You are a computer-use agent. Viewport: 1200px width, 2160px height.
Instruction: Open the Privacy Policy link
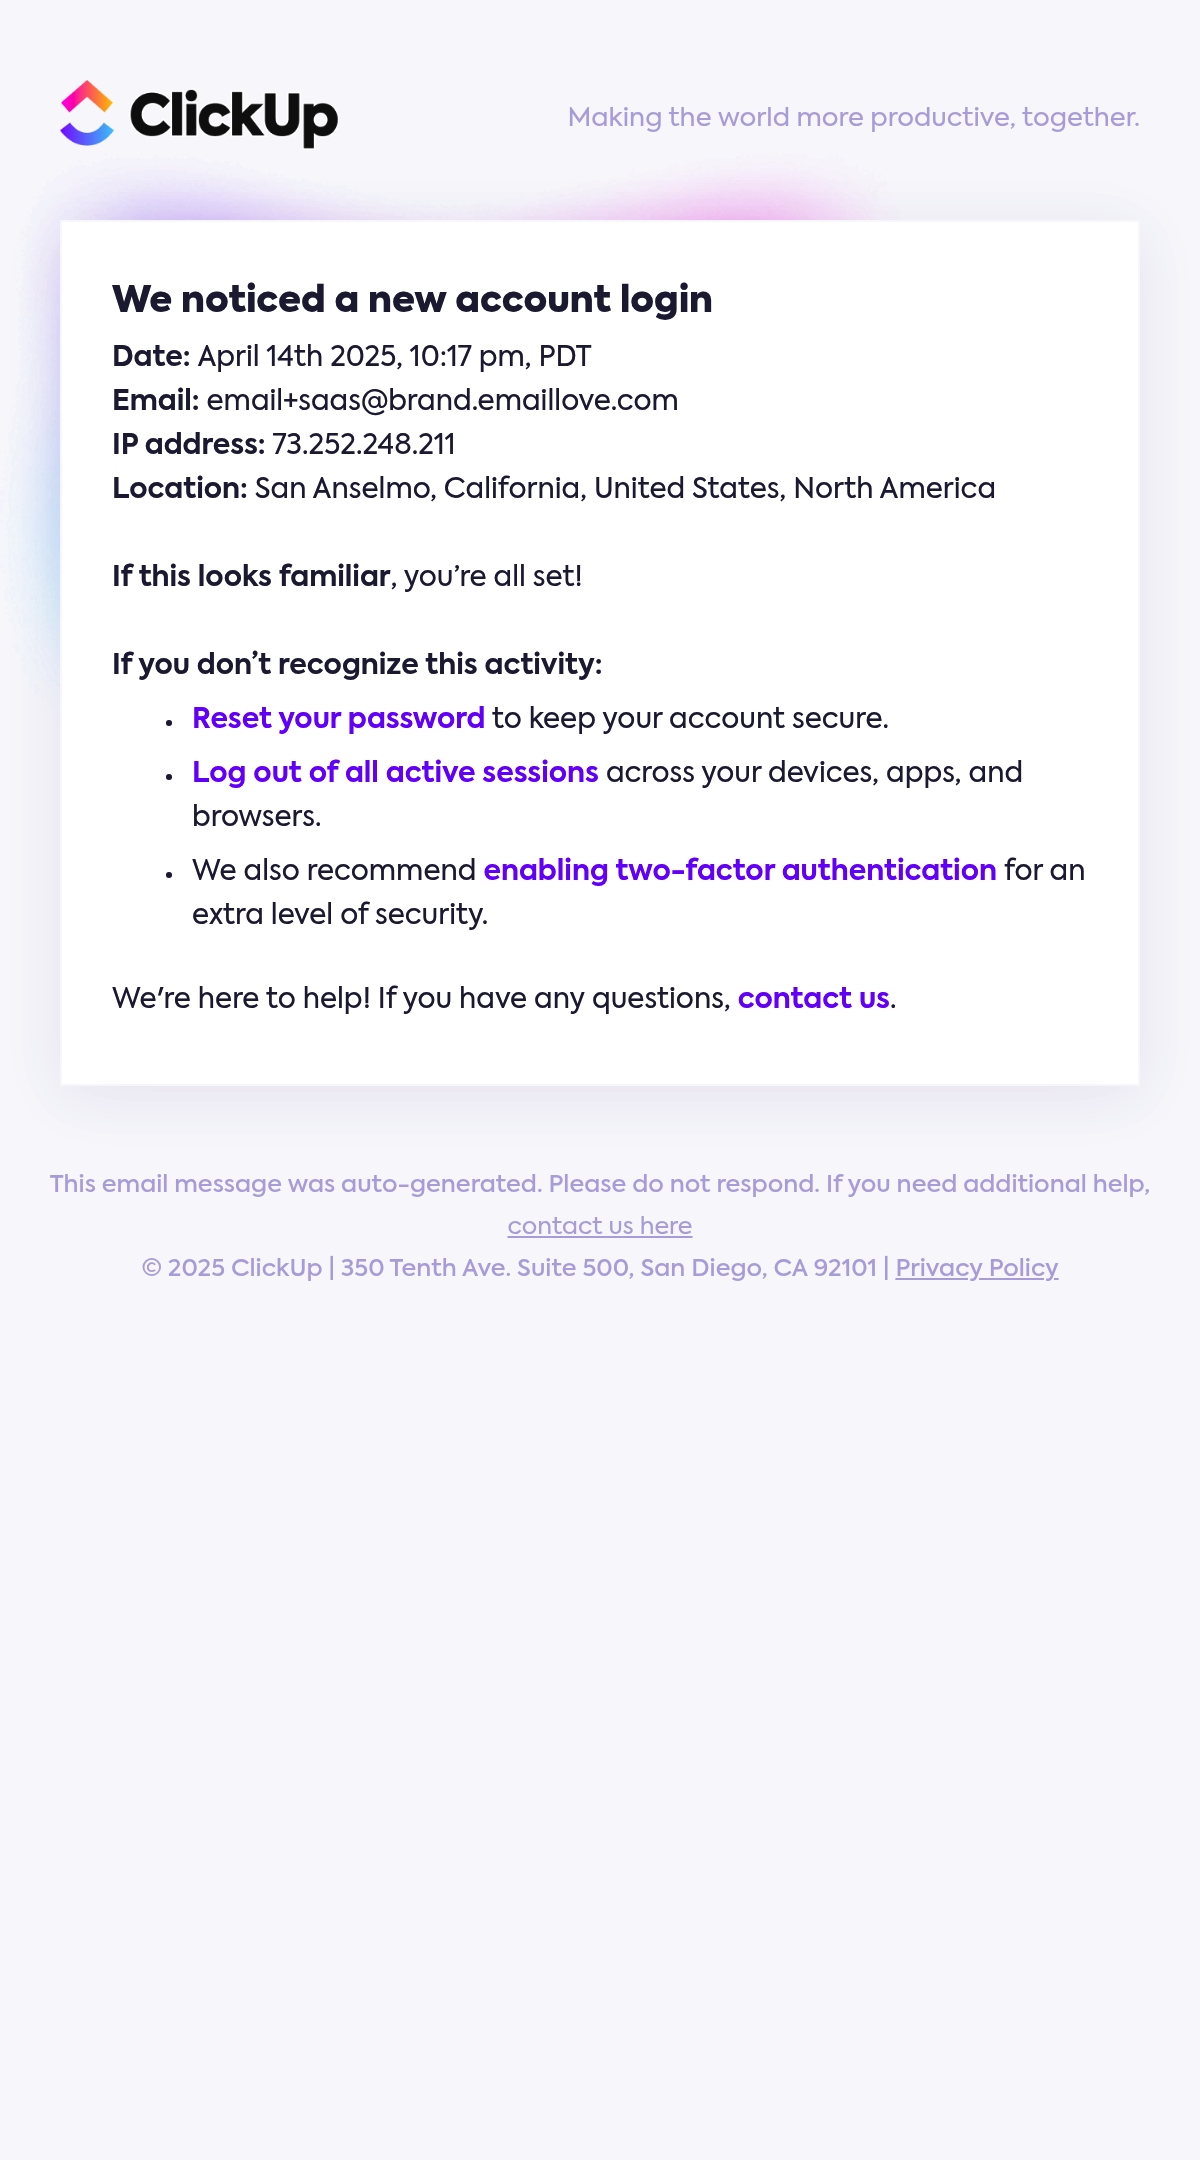click(x=977, y=1268)
